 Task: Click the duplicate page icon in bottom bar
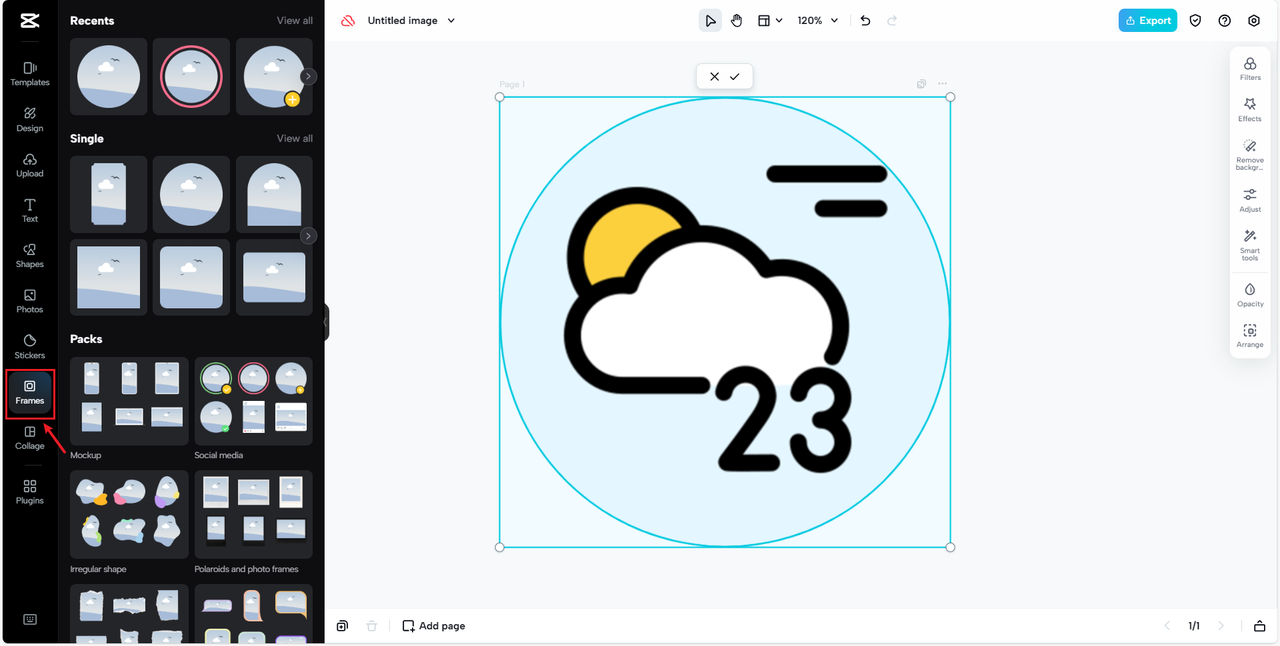(342, 626)
